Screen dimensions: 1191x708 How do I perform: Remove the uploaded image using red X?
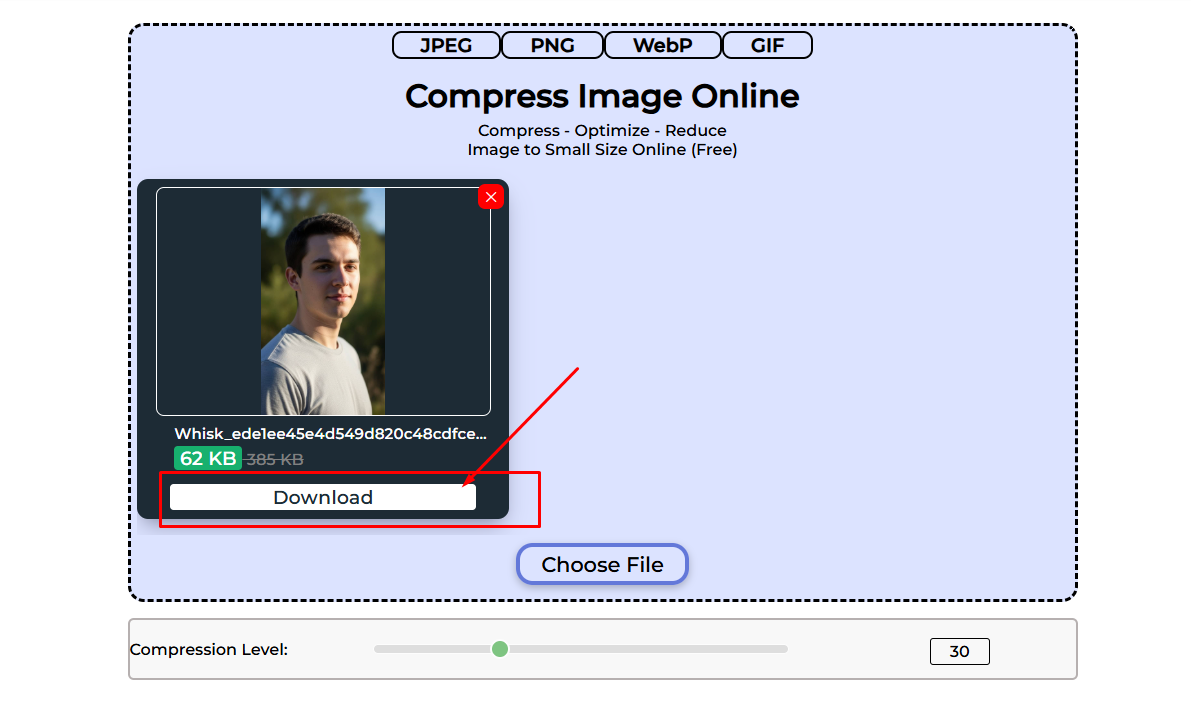coord(491,197)
